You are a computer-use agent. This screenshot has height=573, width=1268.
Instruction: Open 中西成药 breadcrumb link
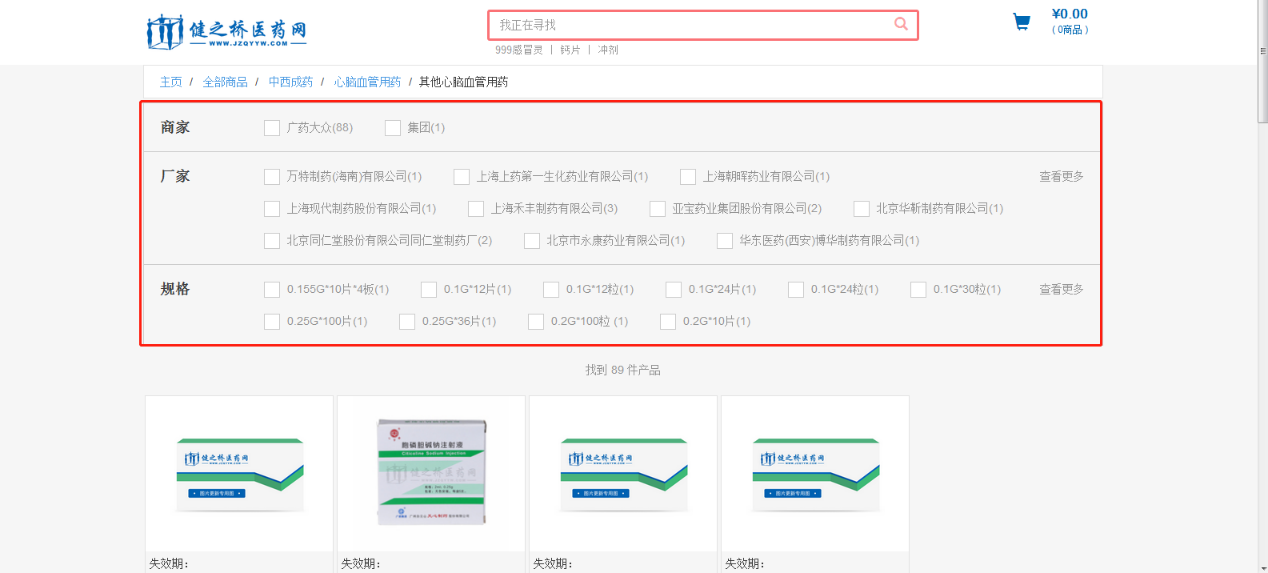click(x=290, y=82)
